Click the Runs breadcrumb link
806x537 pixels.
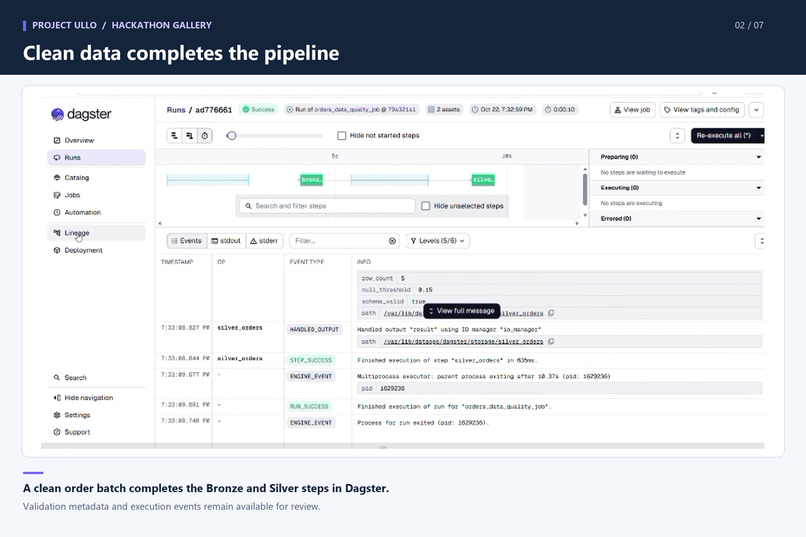(176, 110)
